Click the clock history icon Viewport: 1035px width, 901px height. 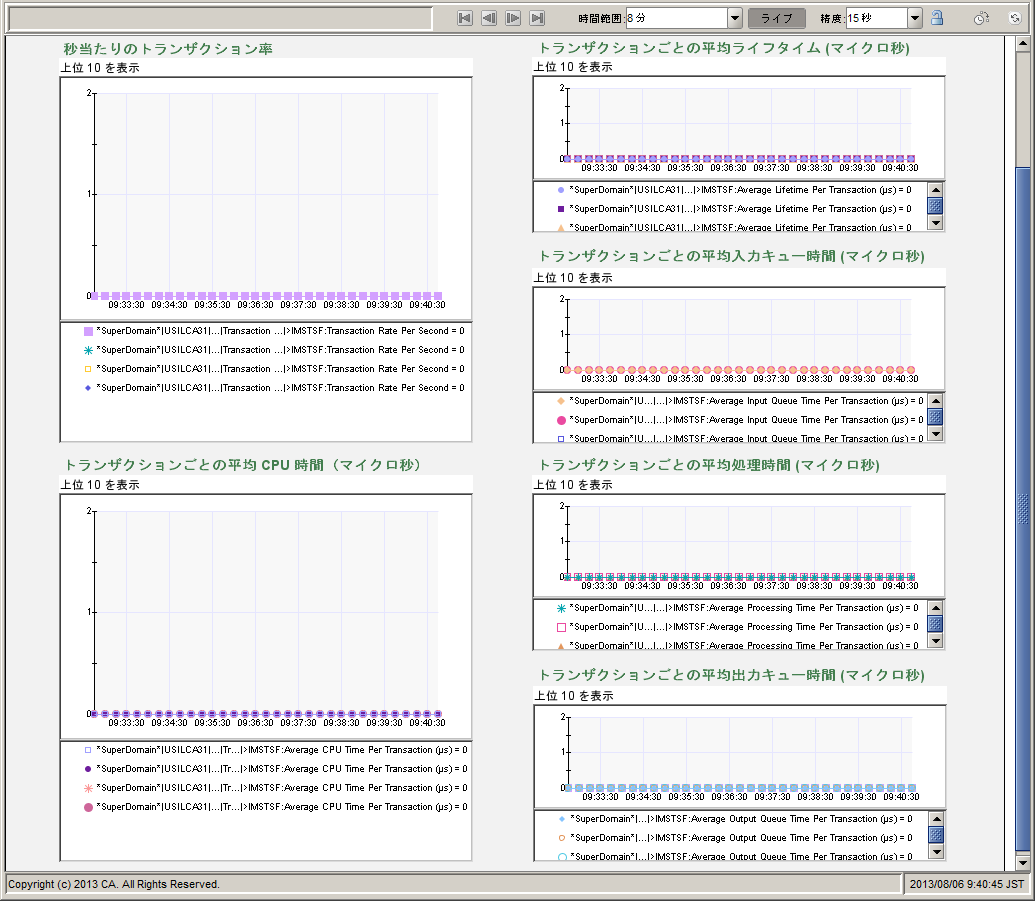pyautogui.click(x=981, y=18)
